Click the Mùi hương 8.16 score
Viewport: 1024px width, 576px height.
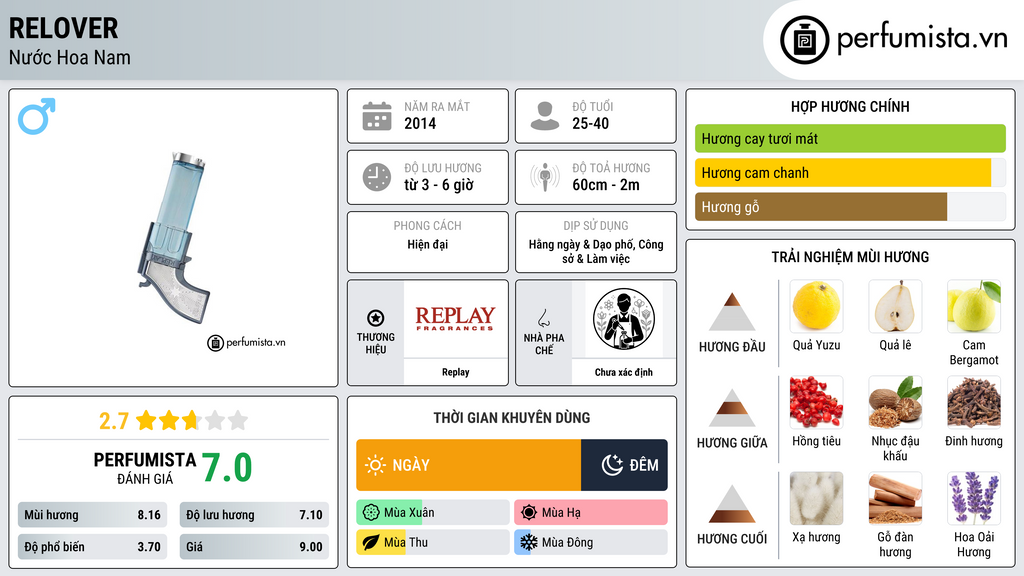[92, 515]
